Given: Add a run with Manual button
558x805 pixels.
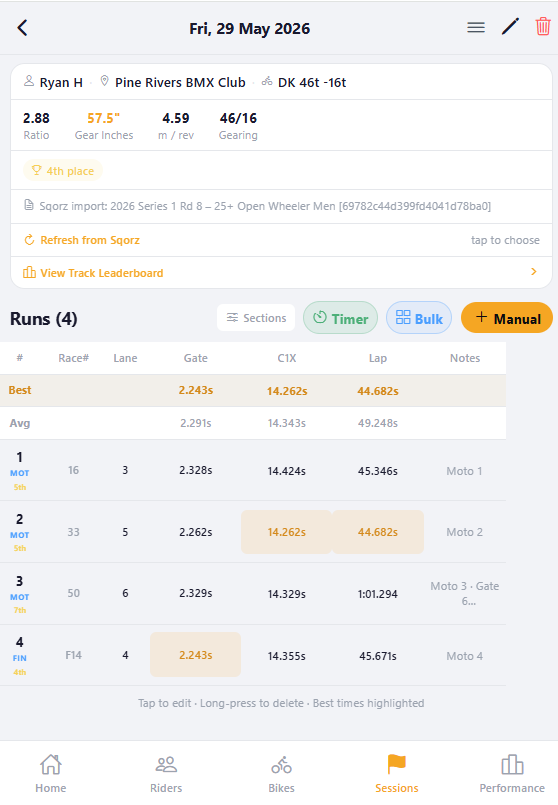Looking at the screenshot, I should [x=507, y=318].
